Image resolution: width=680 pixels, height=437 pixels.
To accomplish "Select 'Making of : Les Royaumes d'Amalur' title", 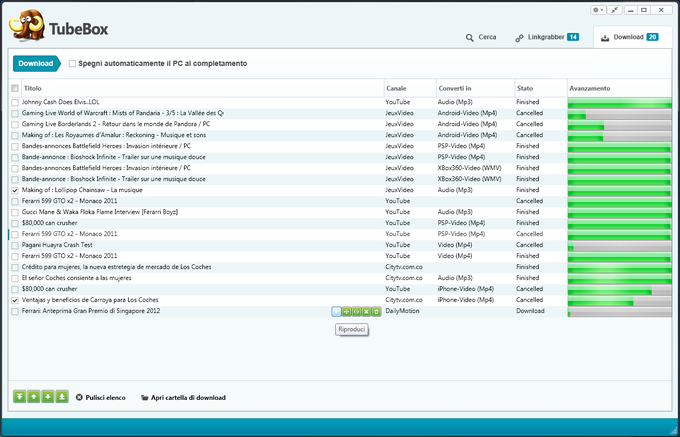I will click(x=114, y=135).
